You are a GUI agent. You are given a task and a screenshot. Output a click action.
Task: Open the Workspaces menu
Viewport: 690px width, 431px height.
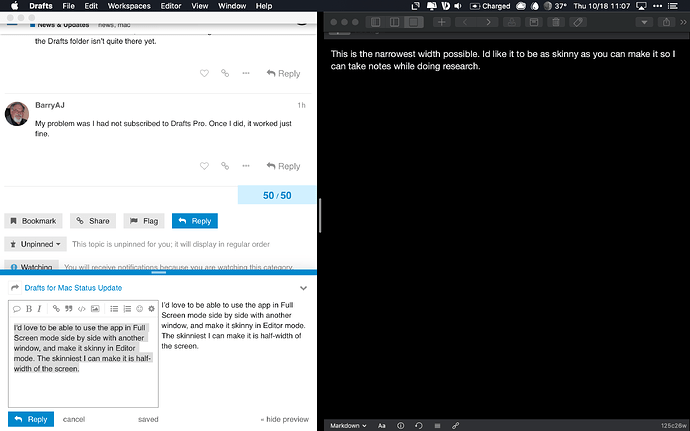pos(129,6)
